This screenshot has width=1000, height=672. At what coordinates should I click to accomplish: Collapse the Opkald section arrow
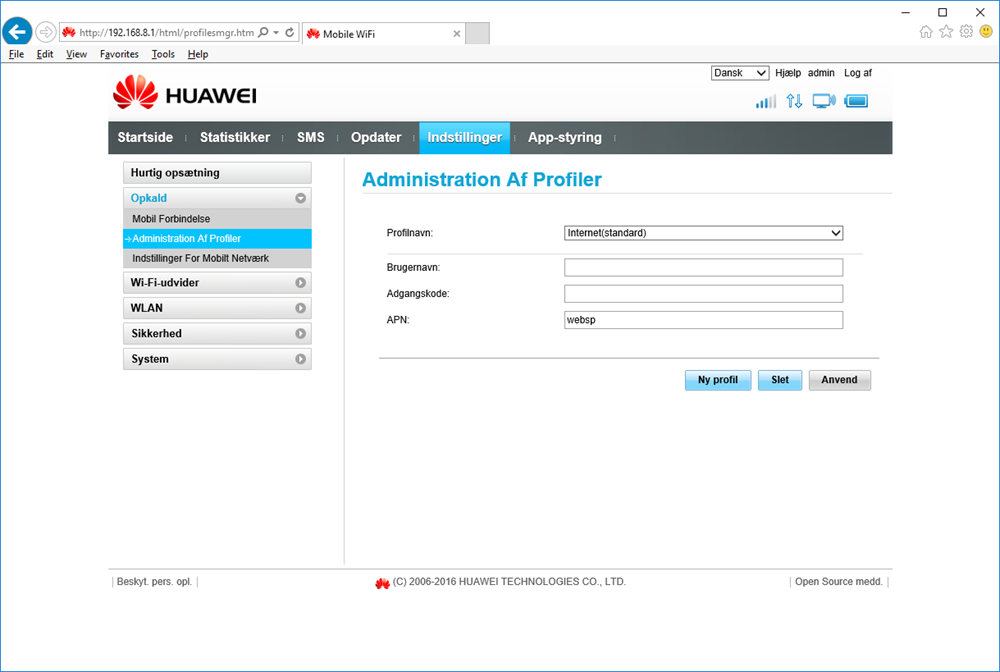coord(300,198)
